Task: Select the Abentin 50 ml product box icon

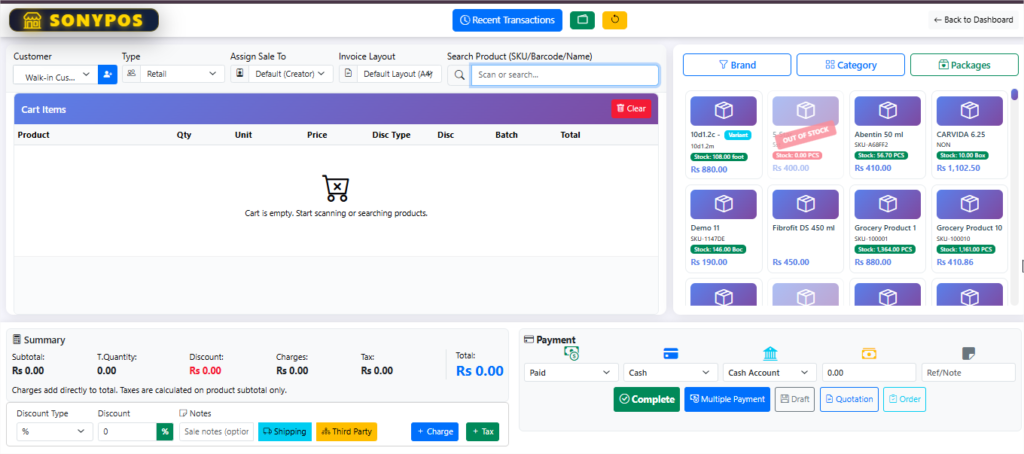Action: (886, 111)
